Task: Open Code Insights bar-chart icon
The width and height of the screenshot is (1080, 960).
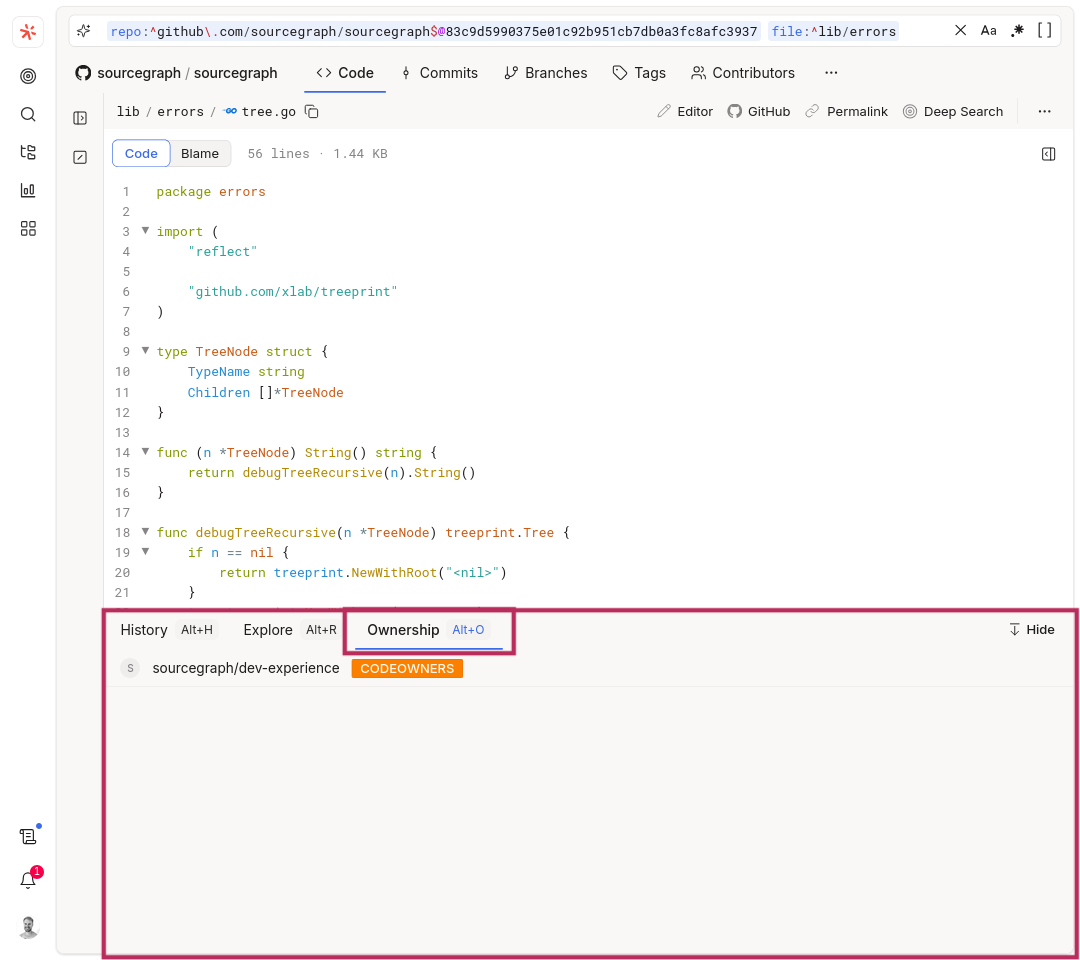Action: coord(27,190)
